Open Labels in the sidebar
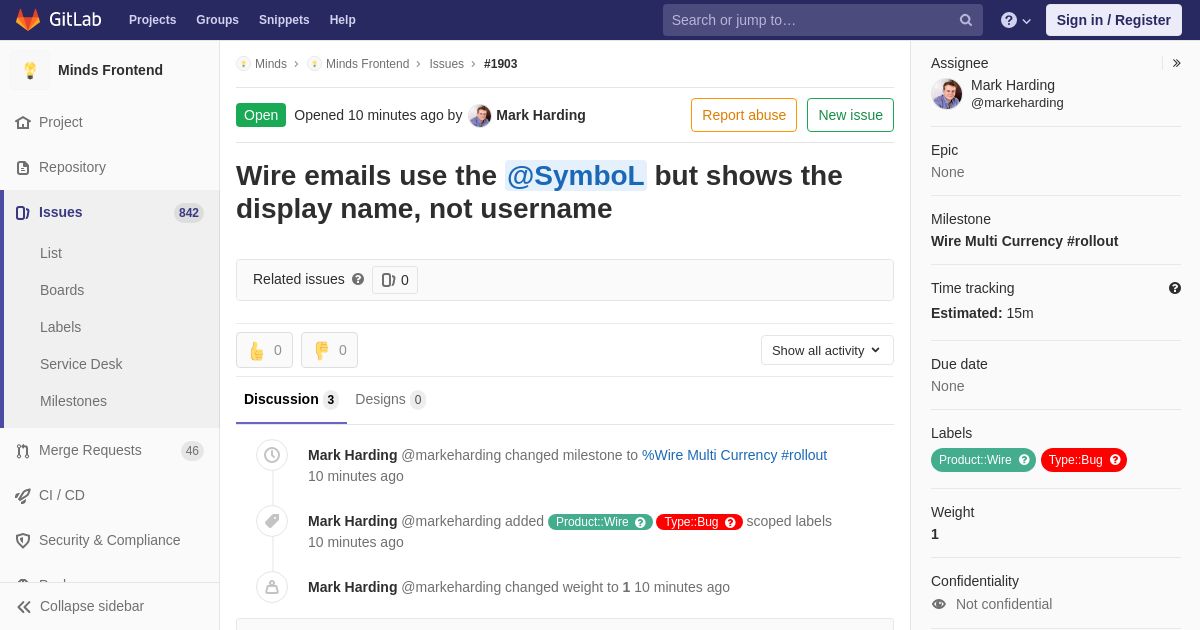The width and height of the screenshot is (1200, 630). (x=60, y=327)
